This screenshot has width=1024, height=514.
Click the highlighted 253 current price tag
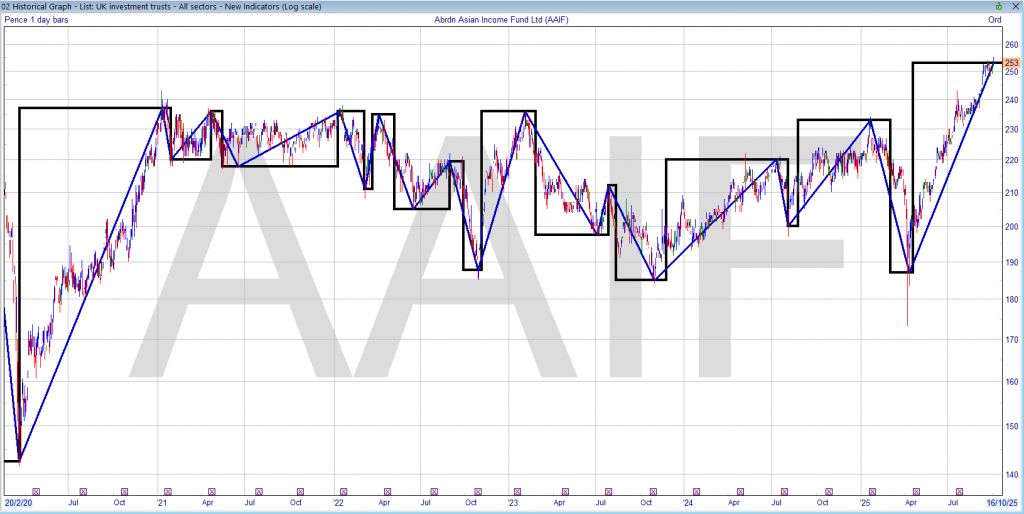point(1010,63)
